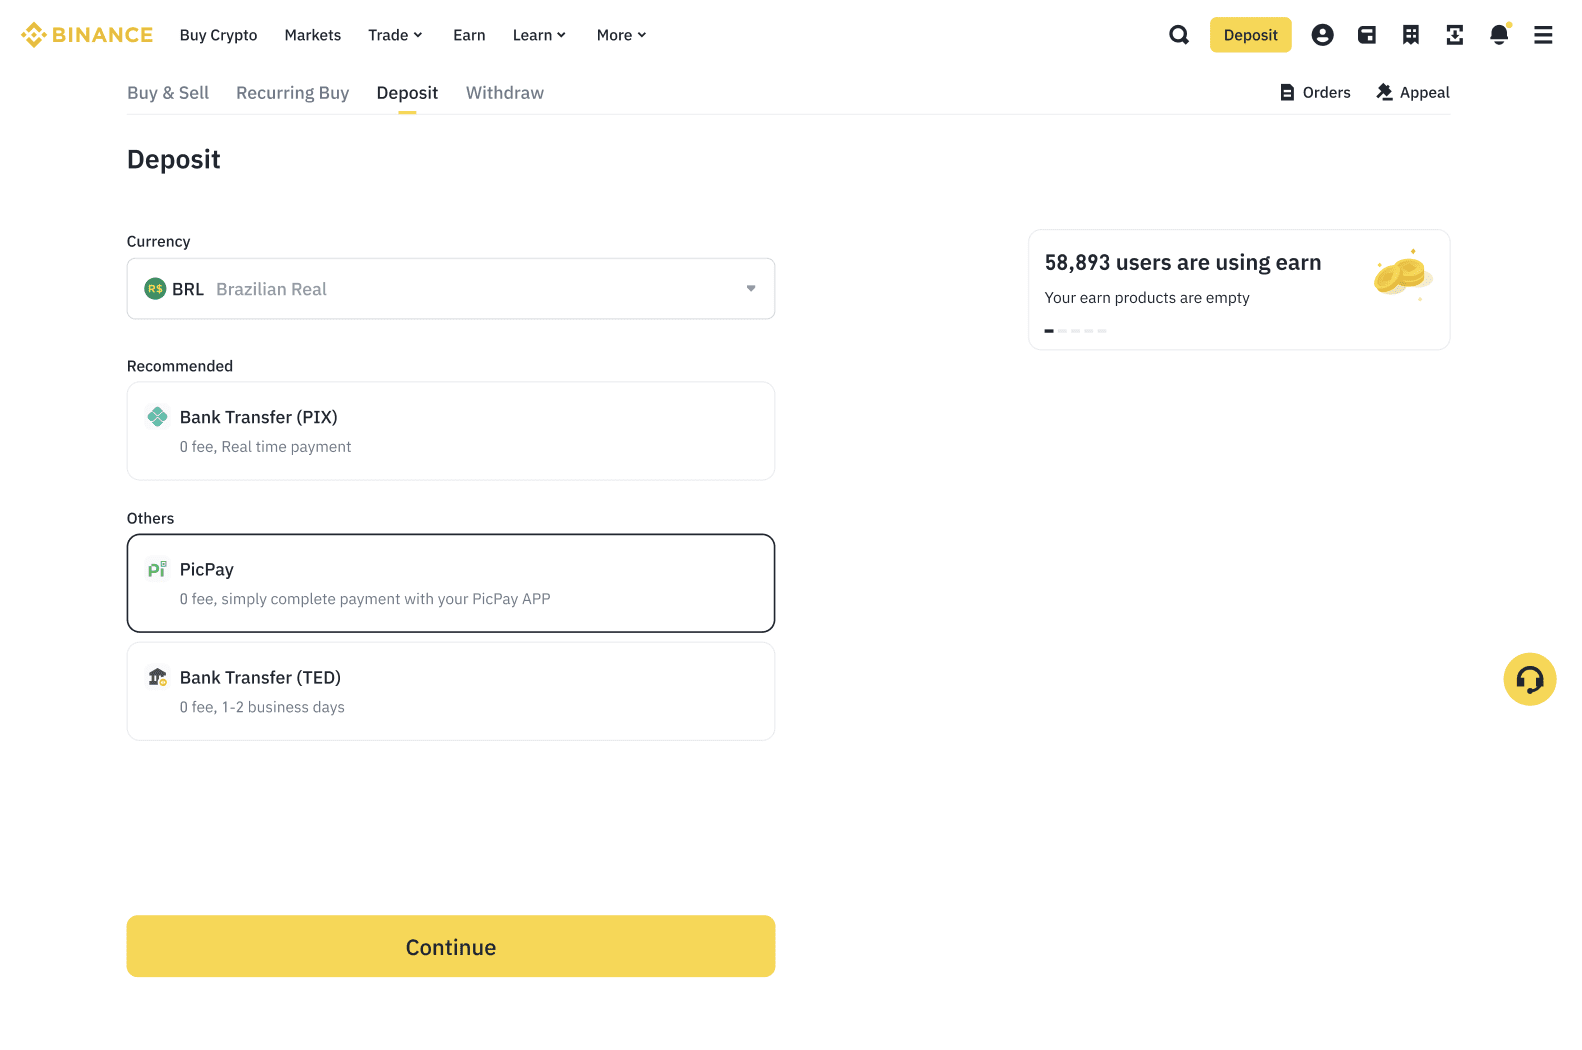Choose the Bank Transfer (TED) option

pyautogui.click(x=450, y=691)
